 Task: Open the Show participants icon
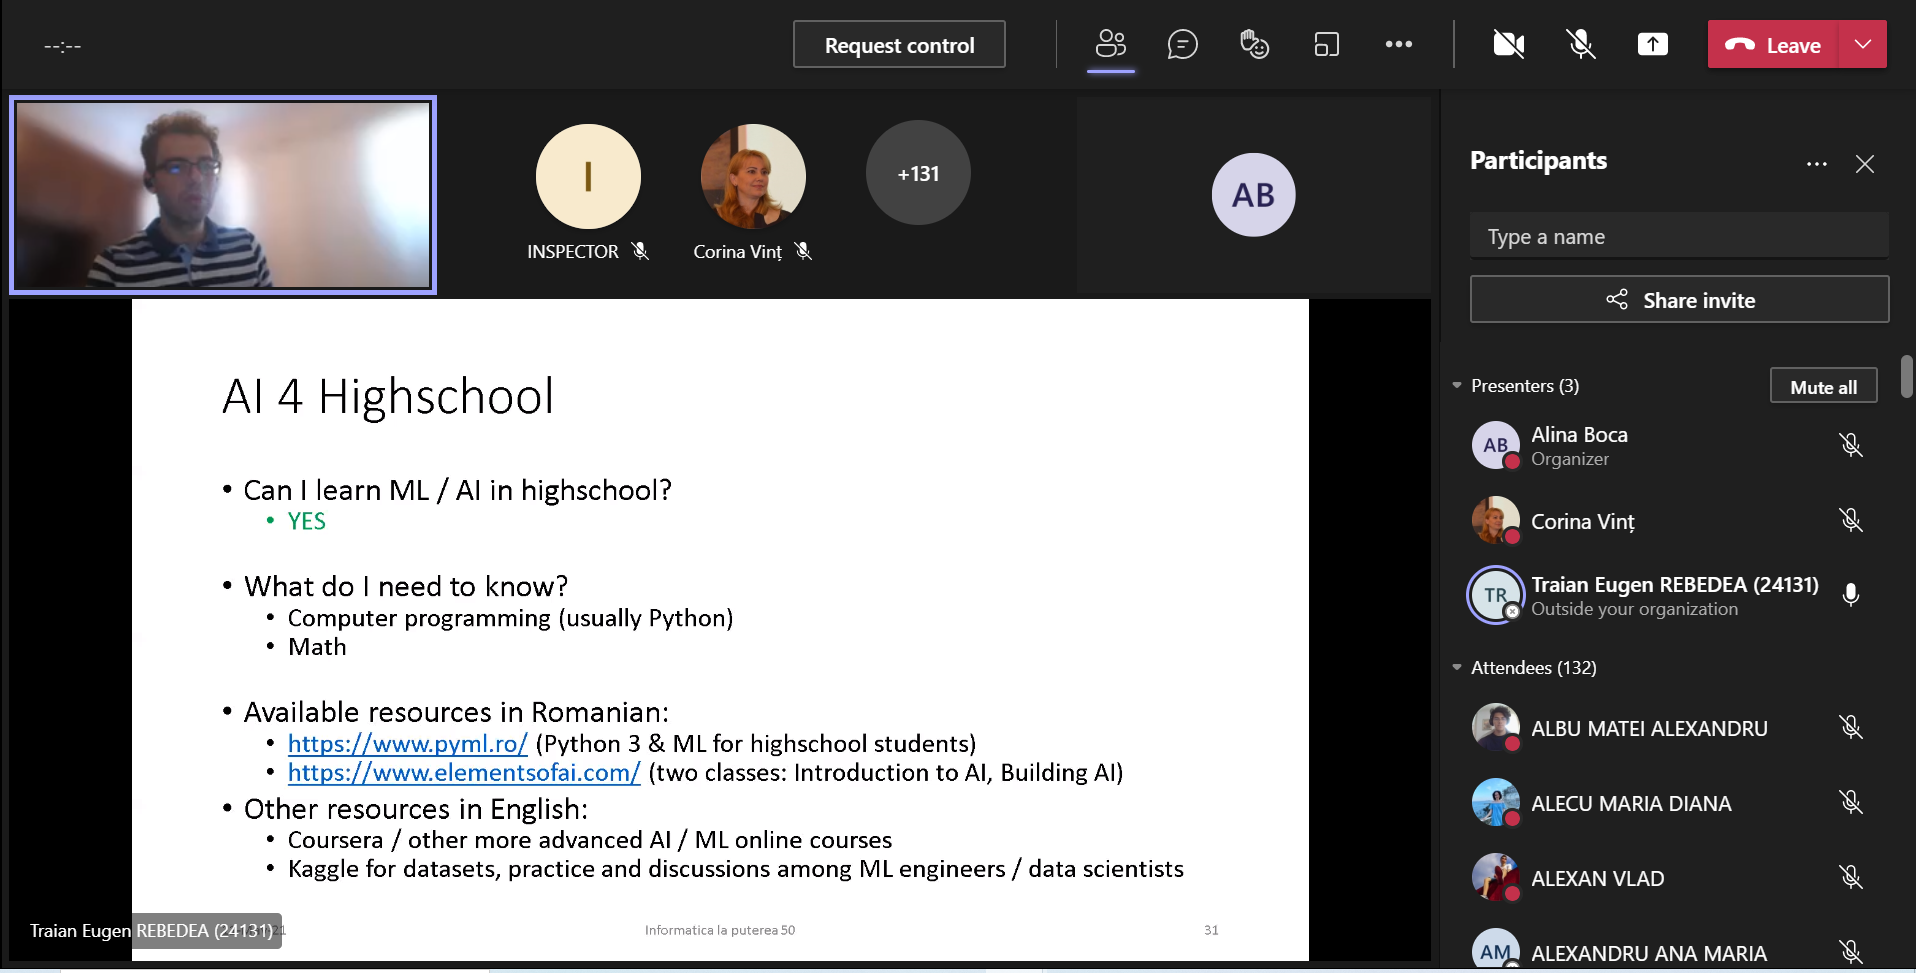[x=1110, y=45]
